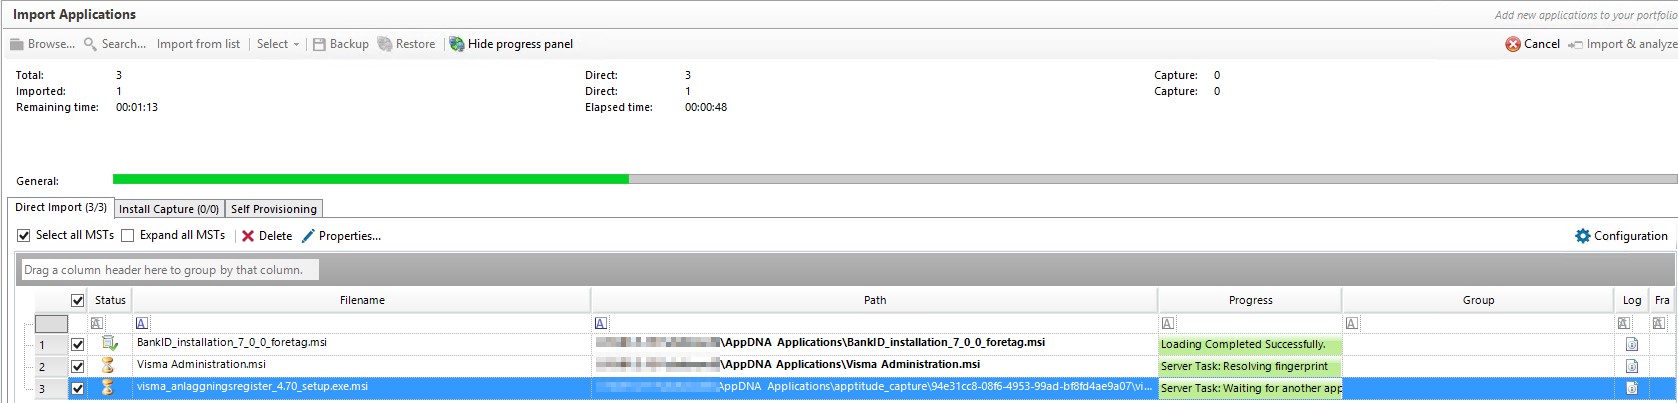The image size is (1678, 403).
Task: Switch to Self Provisioning tab
Action: click(x=273, y=209)
